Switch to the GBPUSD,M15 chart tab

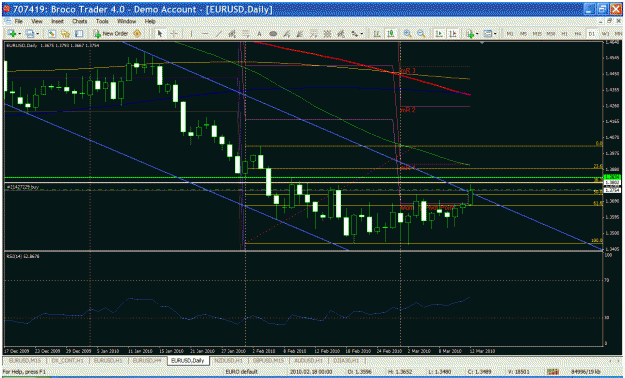click(x=268, y=360)
